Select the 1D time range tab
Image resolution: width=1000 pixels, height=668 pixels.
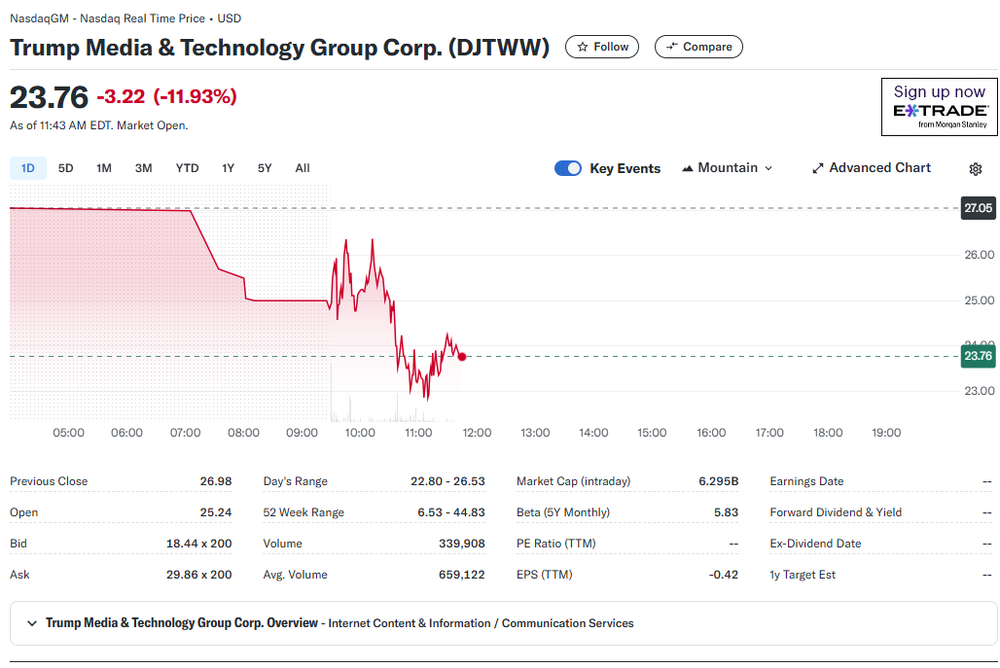tap(28, 168)
